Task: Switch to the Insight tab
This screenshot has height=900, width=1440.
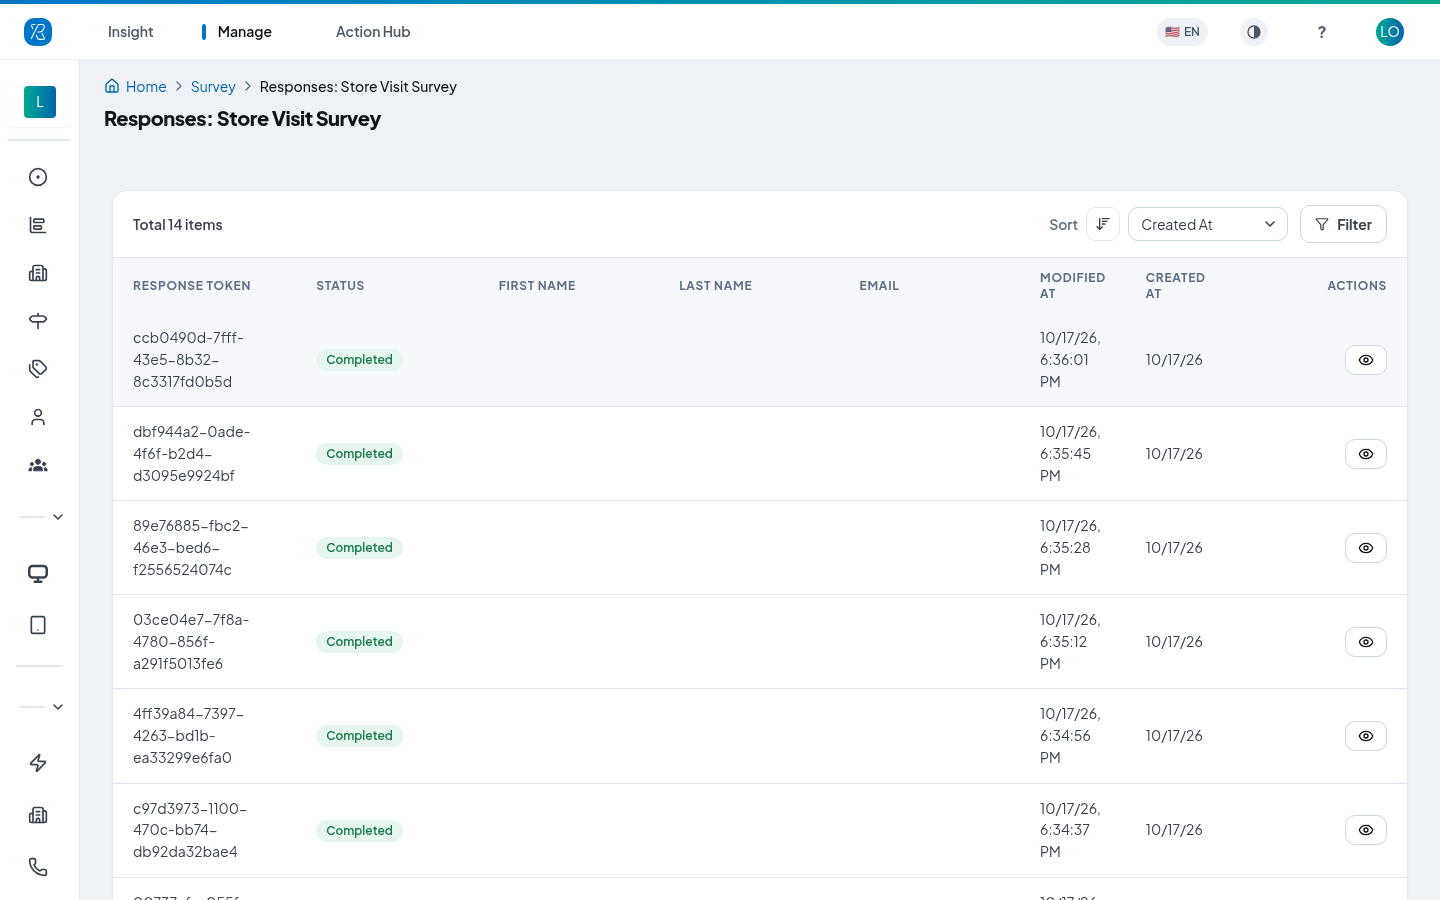Action: (x=130, y=32)
